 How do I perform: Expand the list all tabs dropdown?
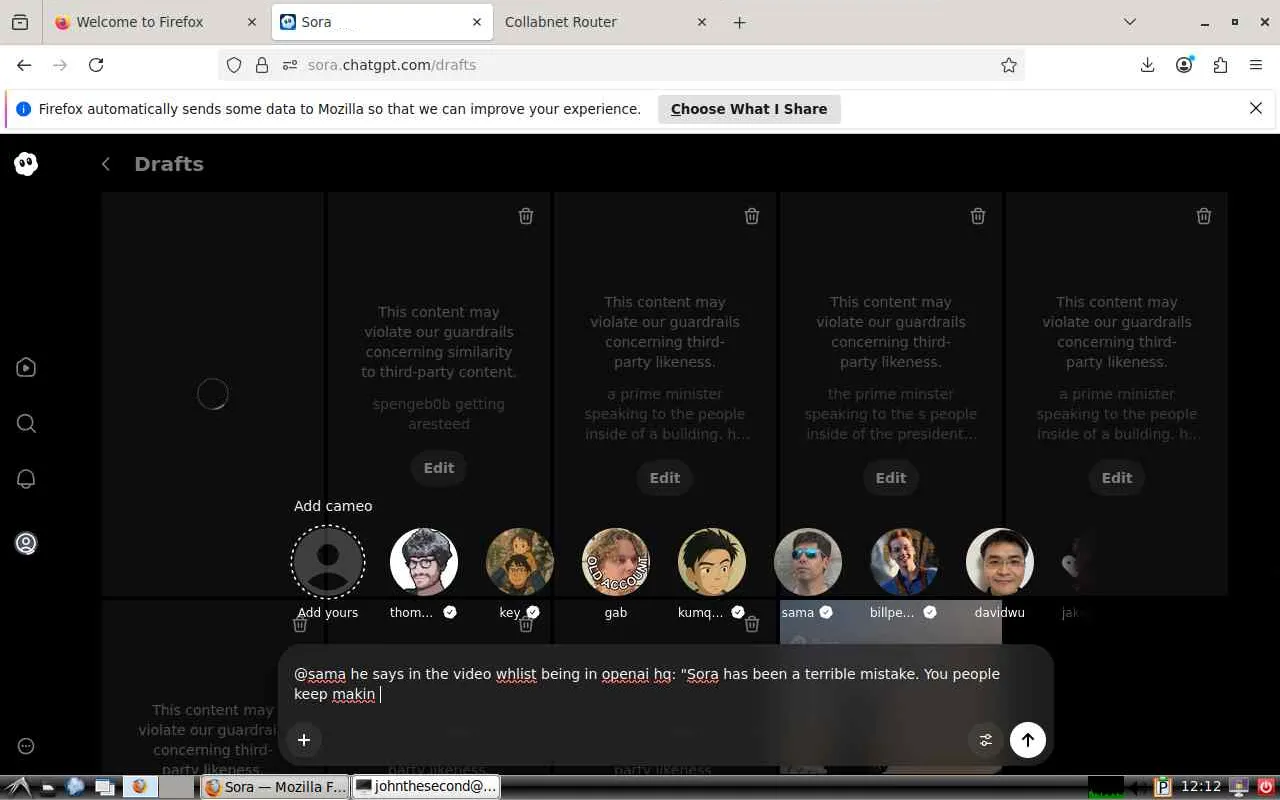click(x=1130, y=22)
